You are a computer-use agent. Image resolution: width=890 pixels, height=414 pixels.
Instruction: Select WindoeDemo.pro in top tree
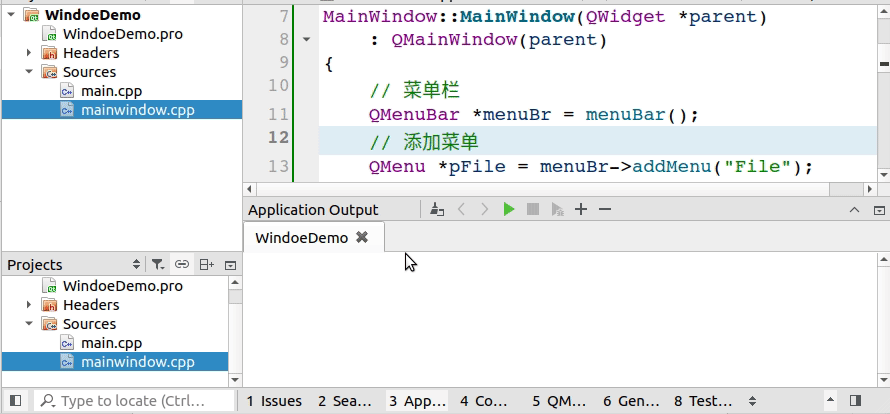[123, 34]
